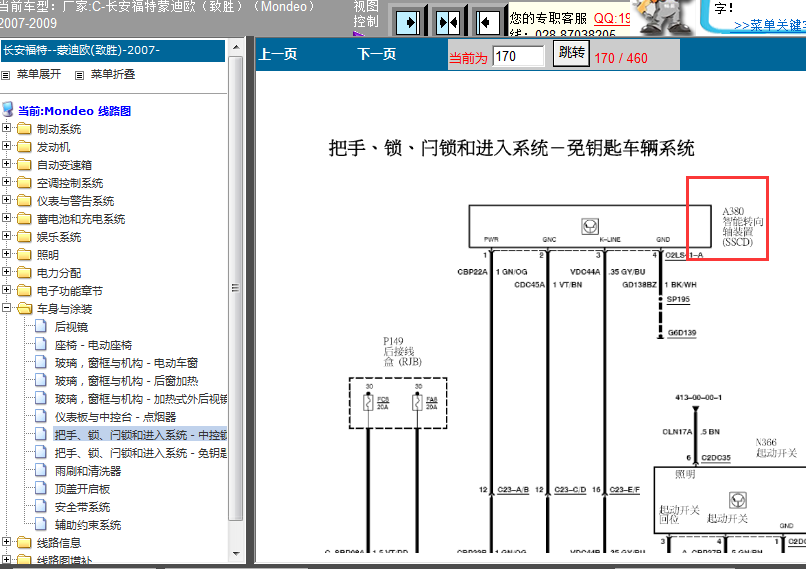The image size is (806, 569).
Task: Click the 照明 folder icon
Action: click(24, 254)
